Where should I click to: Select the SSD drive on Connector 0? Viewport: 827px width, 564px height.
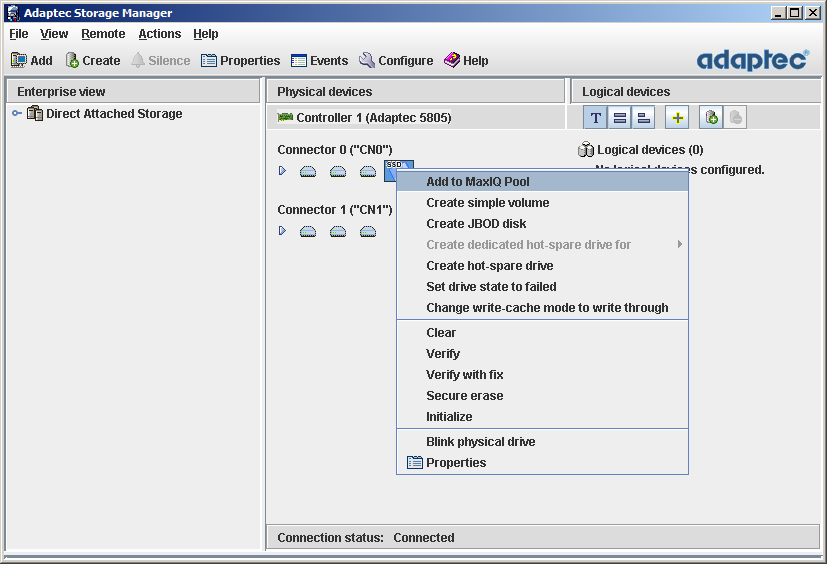(391, 170)
